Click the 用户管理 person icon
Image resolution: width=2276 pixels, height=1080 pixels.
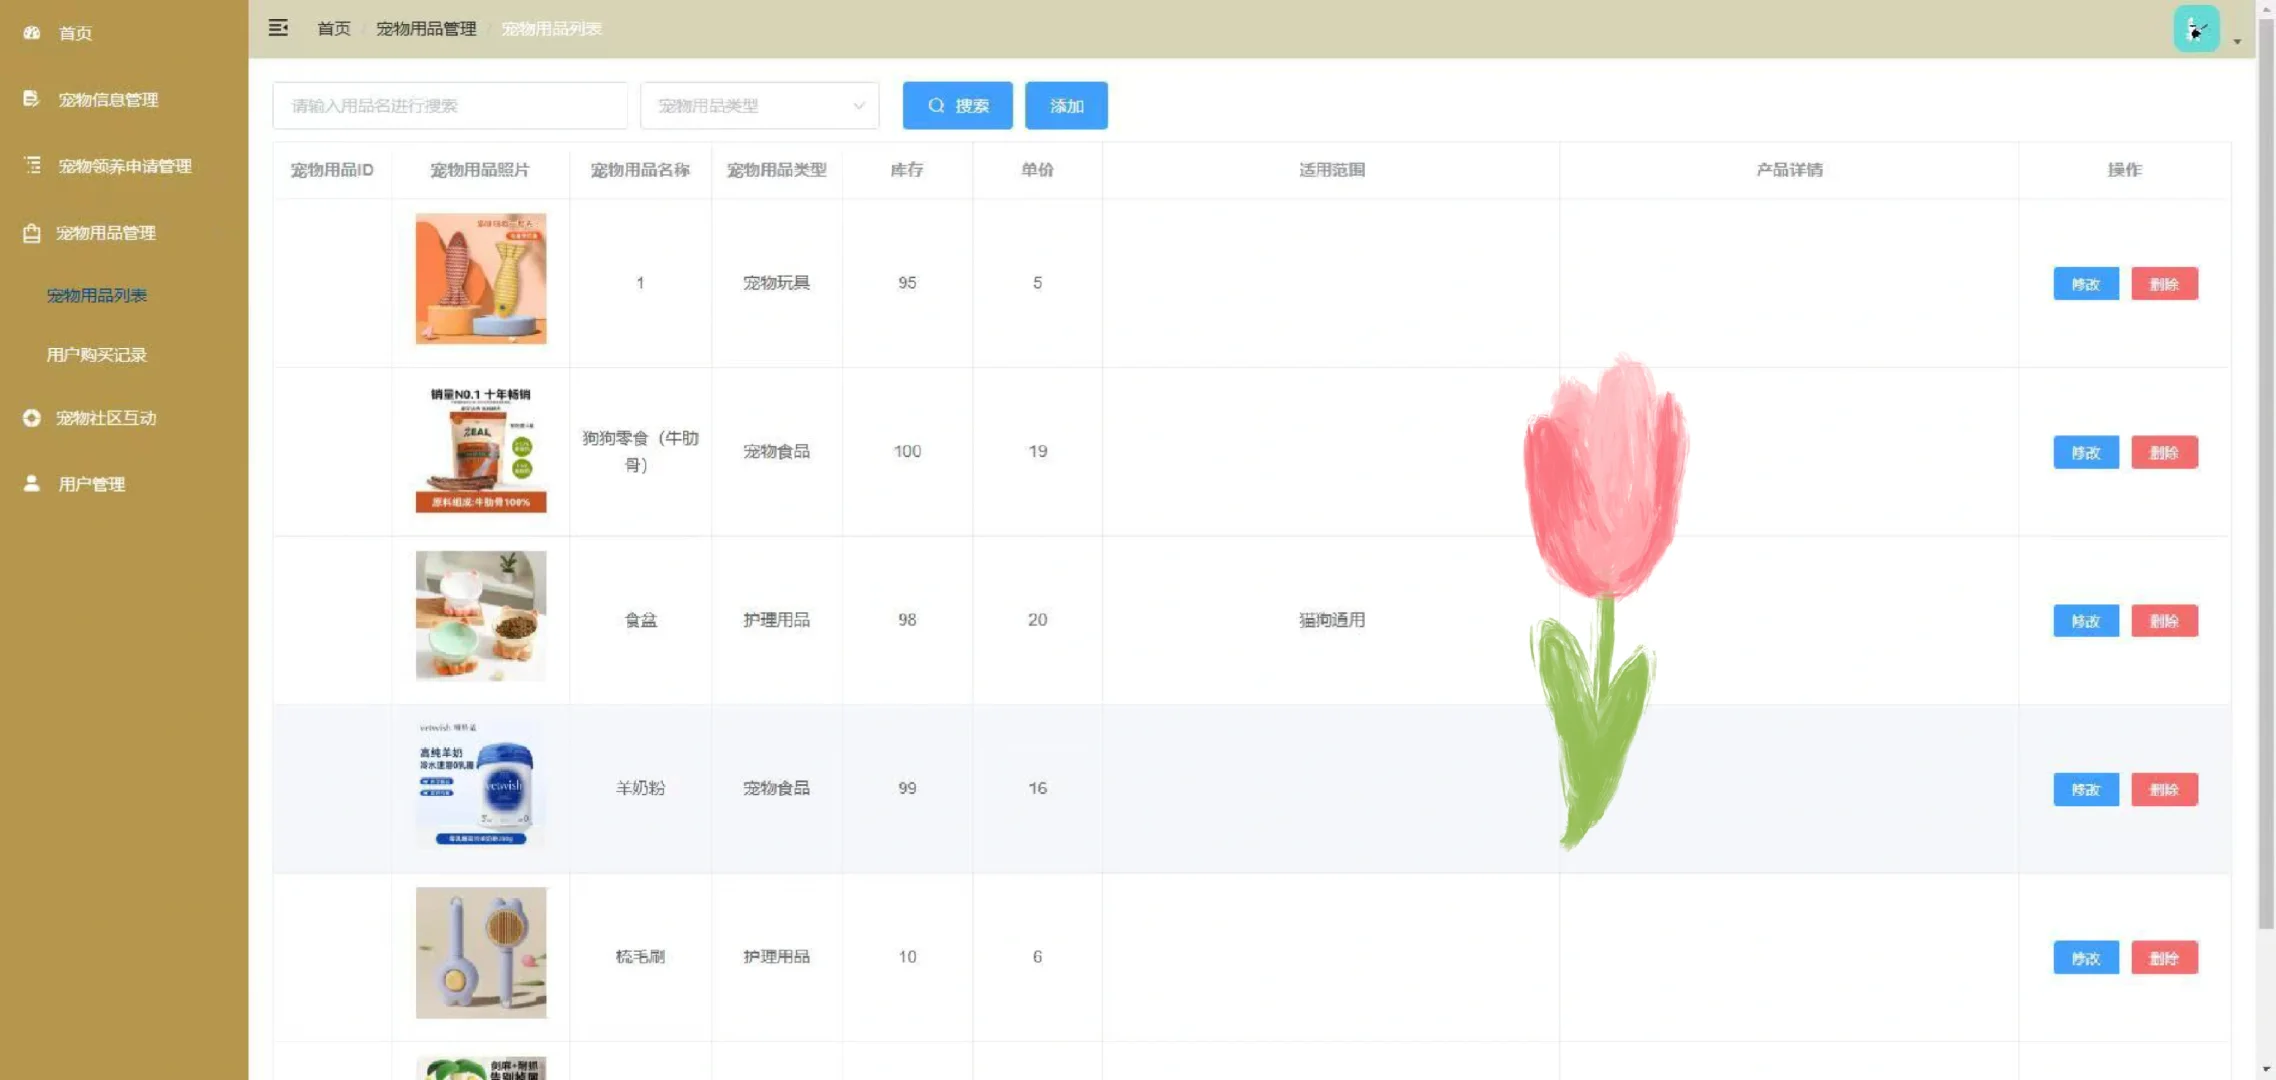[x=30, y=484]
